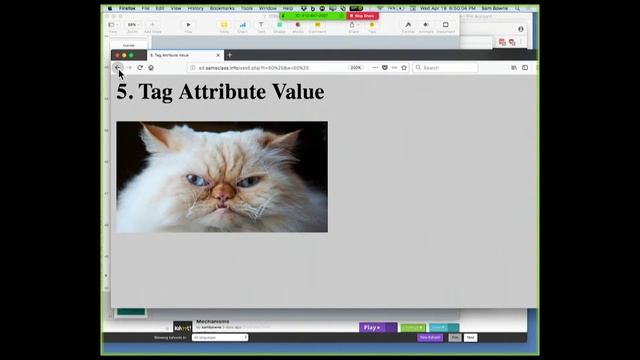Click Firefox forward arrow button

(x=129, y=68)
